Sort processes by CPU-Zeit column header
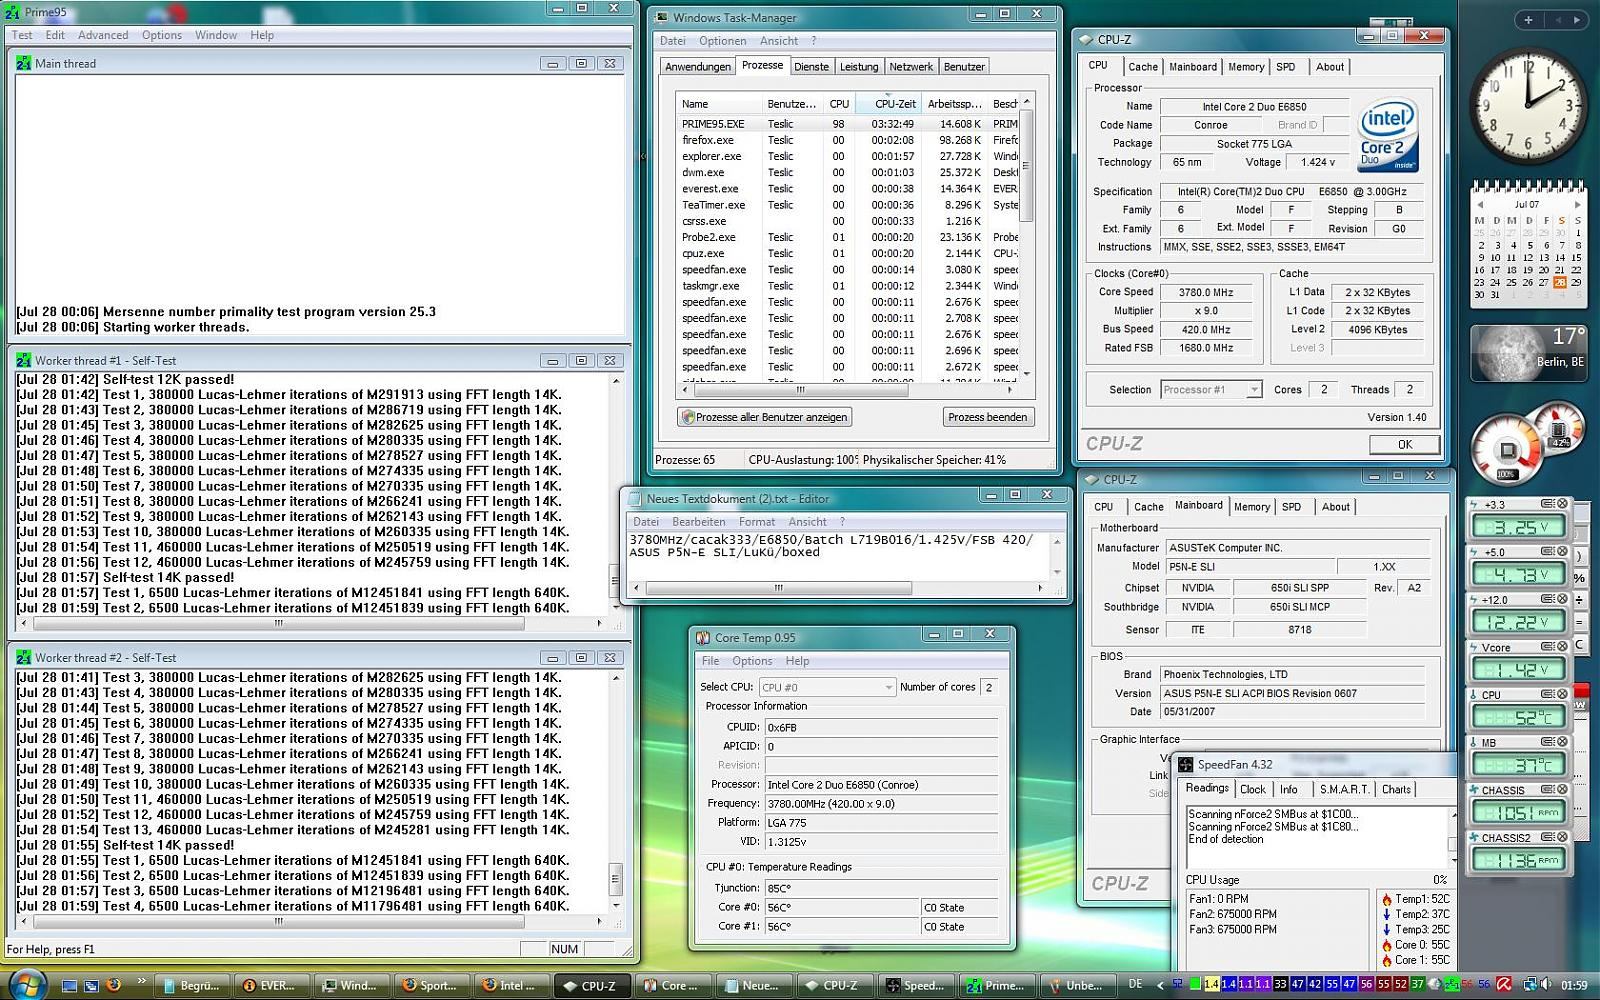Image resolution: width=1600 pixels, height=1000 pixels. pyautogui.click(x=888, y=104)
